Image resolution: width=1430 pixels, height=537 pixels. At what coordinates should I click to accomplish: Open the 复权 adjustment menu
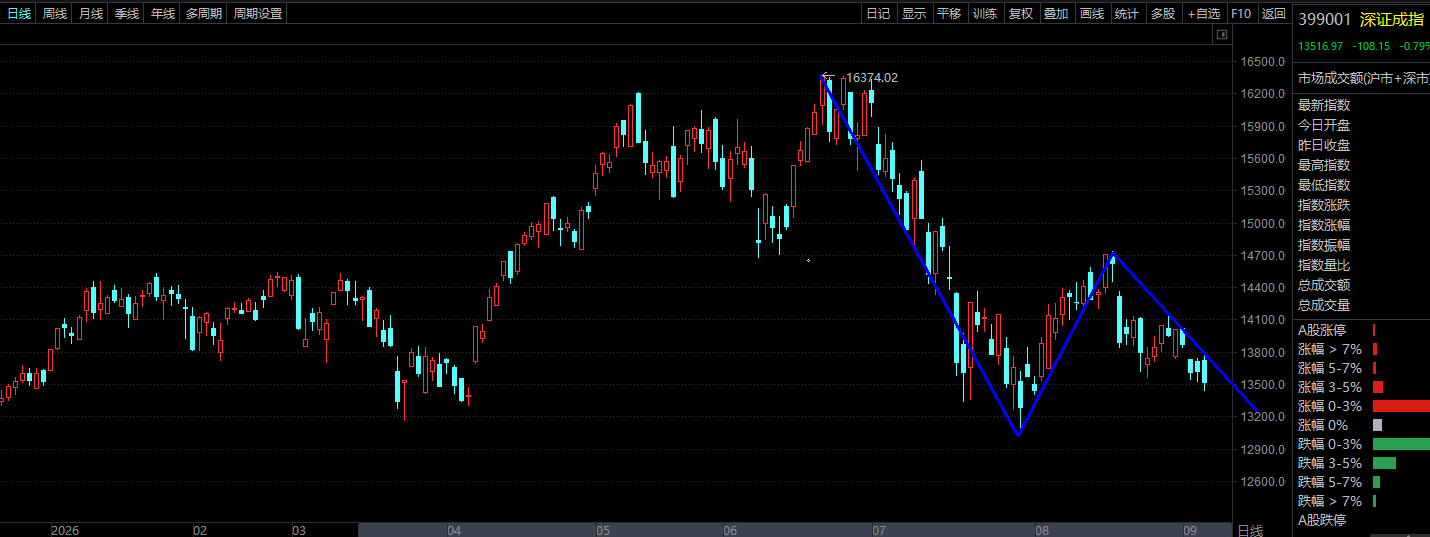pyautogui.click(x=1021, y=13)
